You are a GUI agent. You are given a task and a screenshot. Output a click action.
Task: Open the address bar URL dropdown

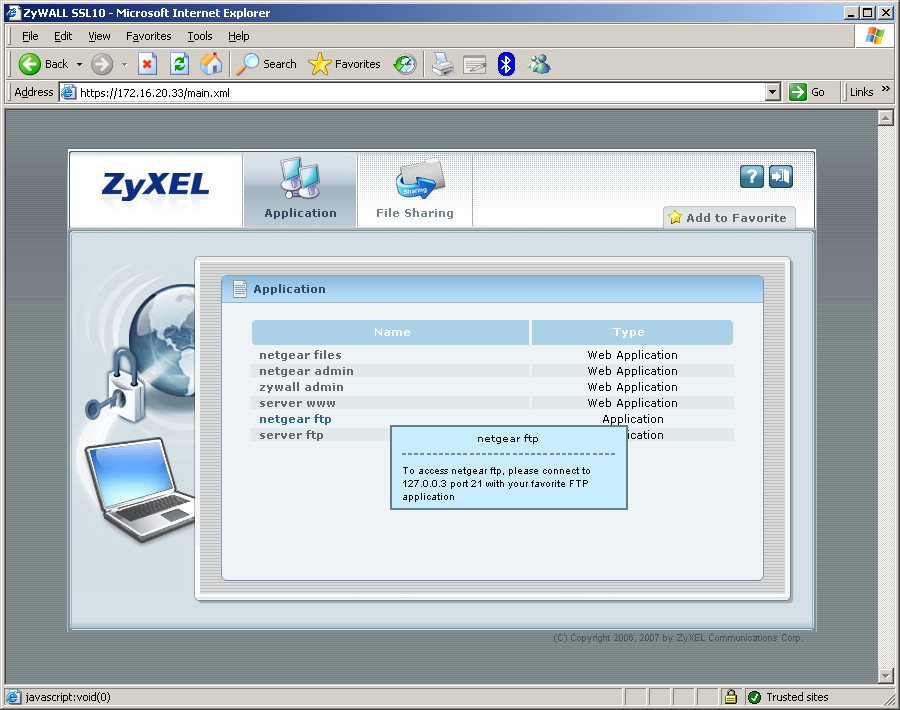tap(773, 92)
